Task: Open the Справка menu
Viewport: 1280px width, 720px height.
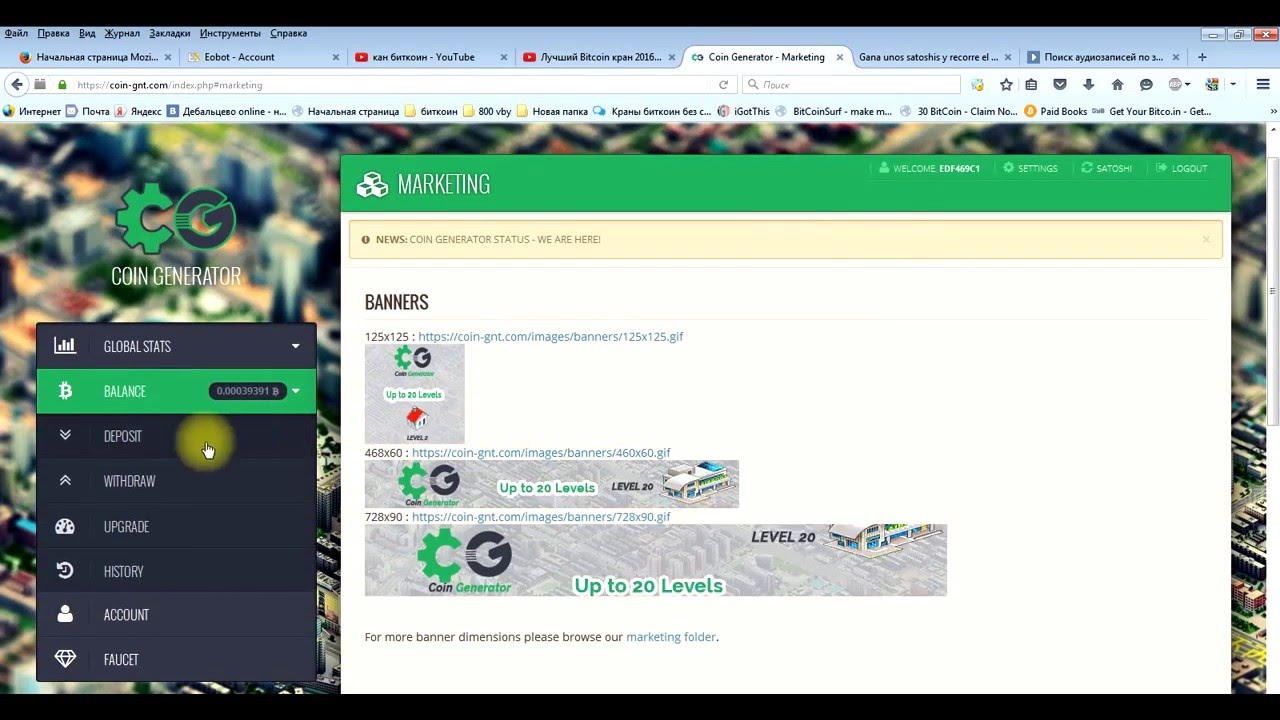Action: click(288, 33)
